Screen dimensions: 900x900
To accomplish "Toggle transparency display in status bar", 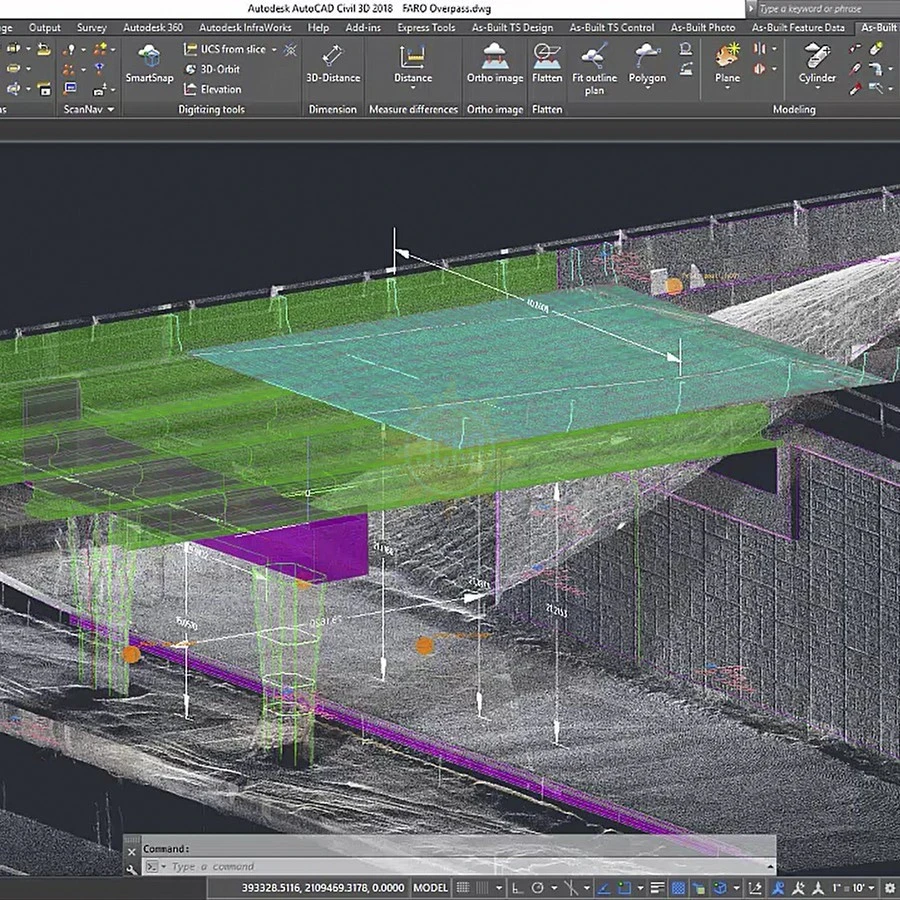I will click(678, 888).
